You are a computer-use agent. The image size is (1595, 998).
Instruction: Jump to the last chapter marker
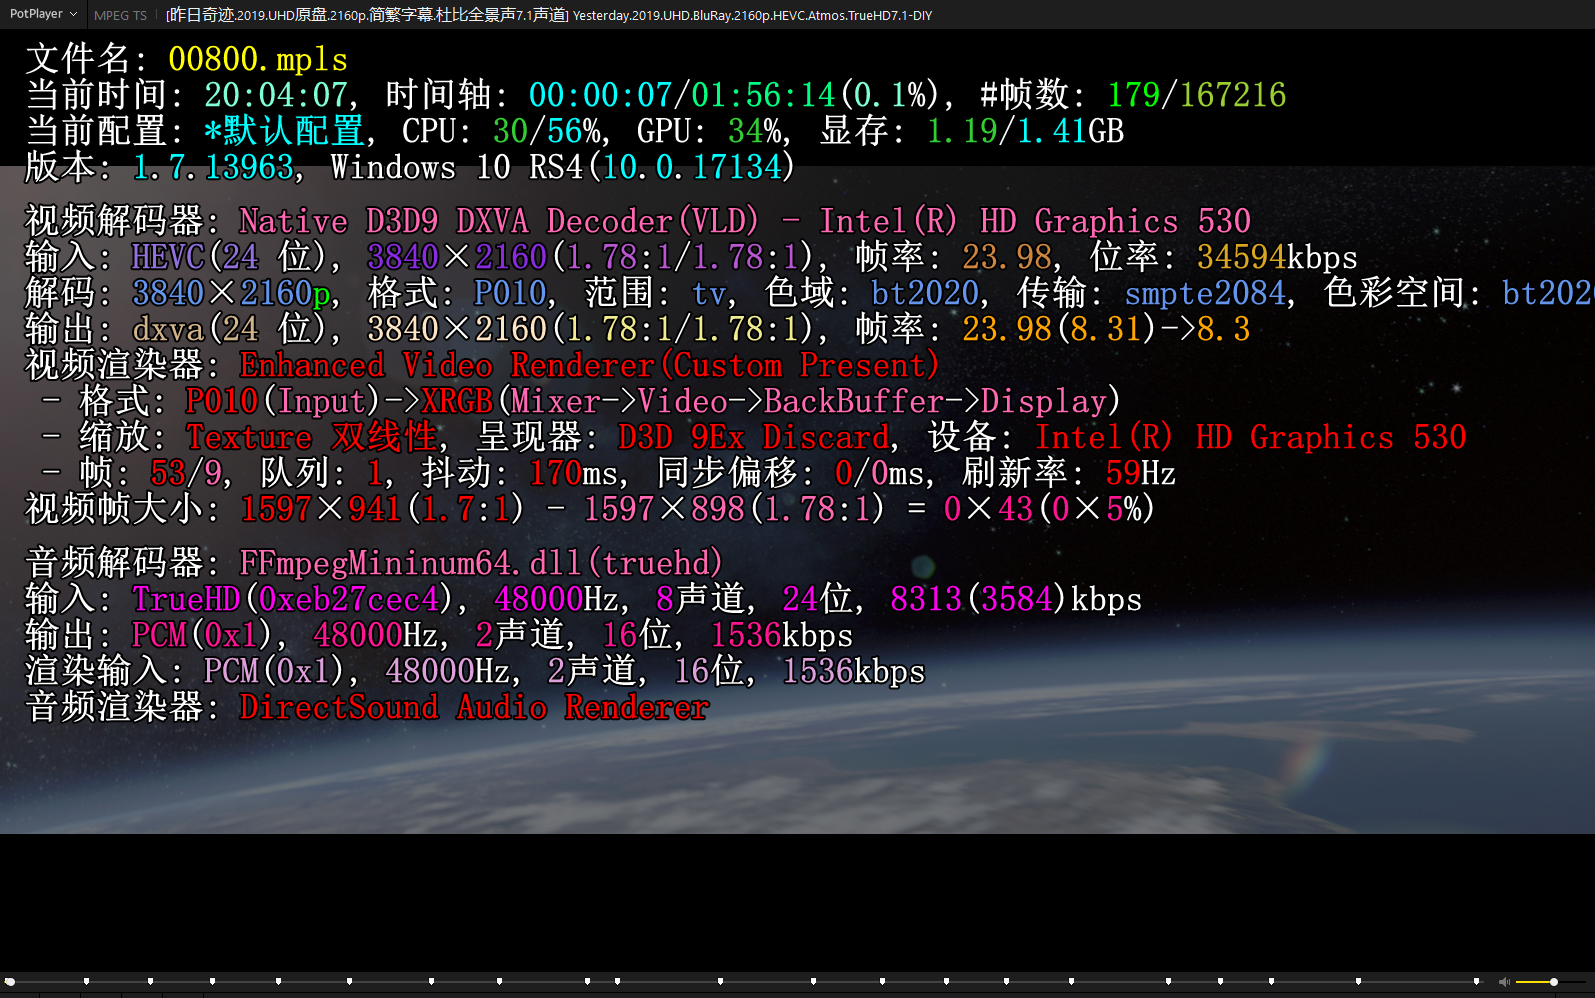click(x=1476, y=981)
